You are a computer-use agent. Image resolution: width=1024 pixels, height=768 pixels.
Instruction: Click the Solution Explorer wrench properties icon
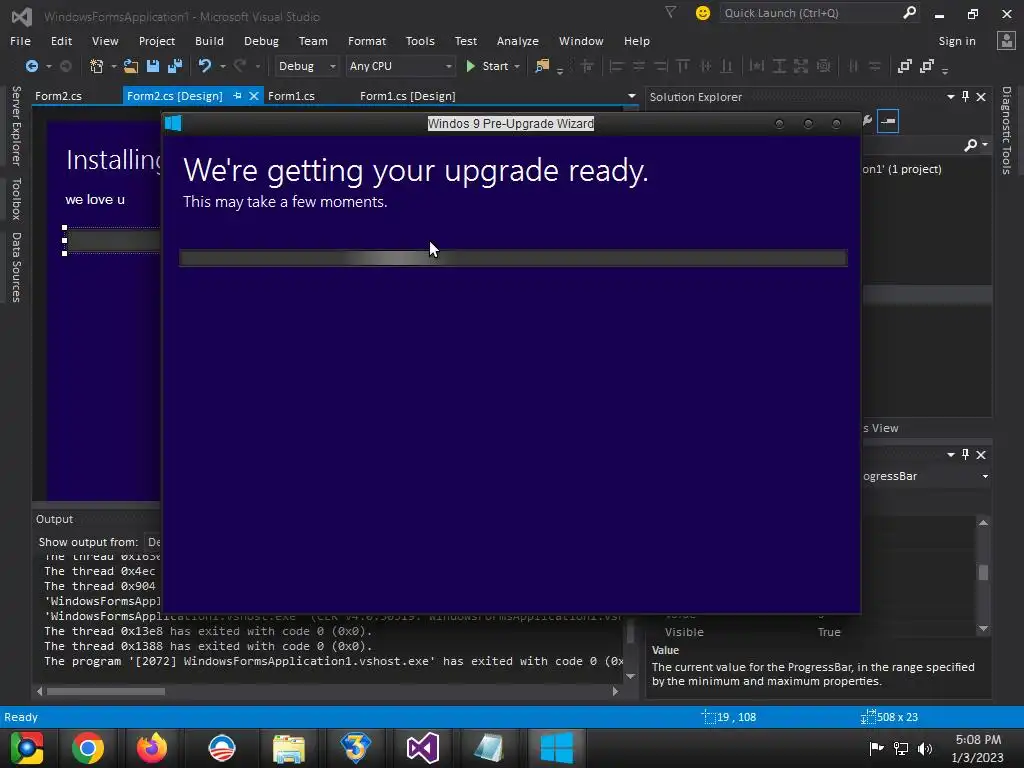867,120
